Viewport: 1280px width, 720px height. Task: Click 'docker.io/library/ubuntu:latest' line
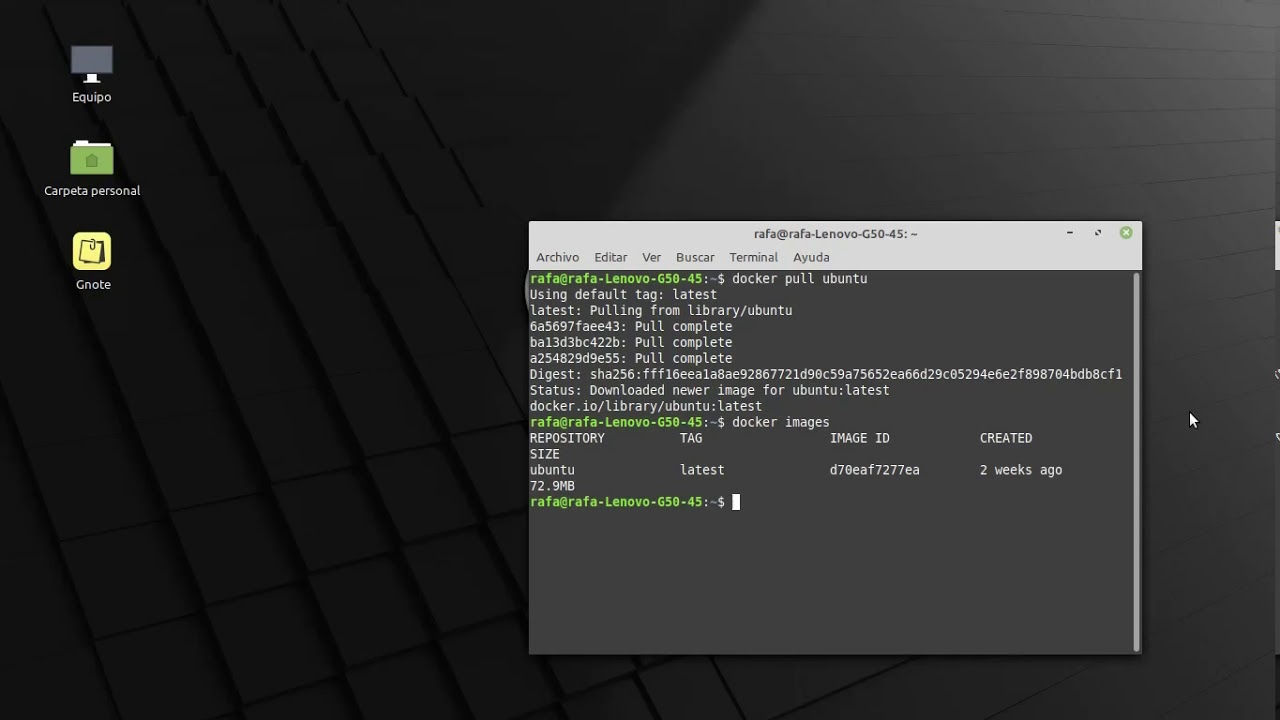(646, 407)
